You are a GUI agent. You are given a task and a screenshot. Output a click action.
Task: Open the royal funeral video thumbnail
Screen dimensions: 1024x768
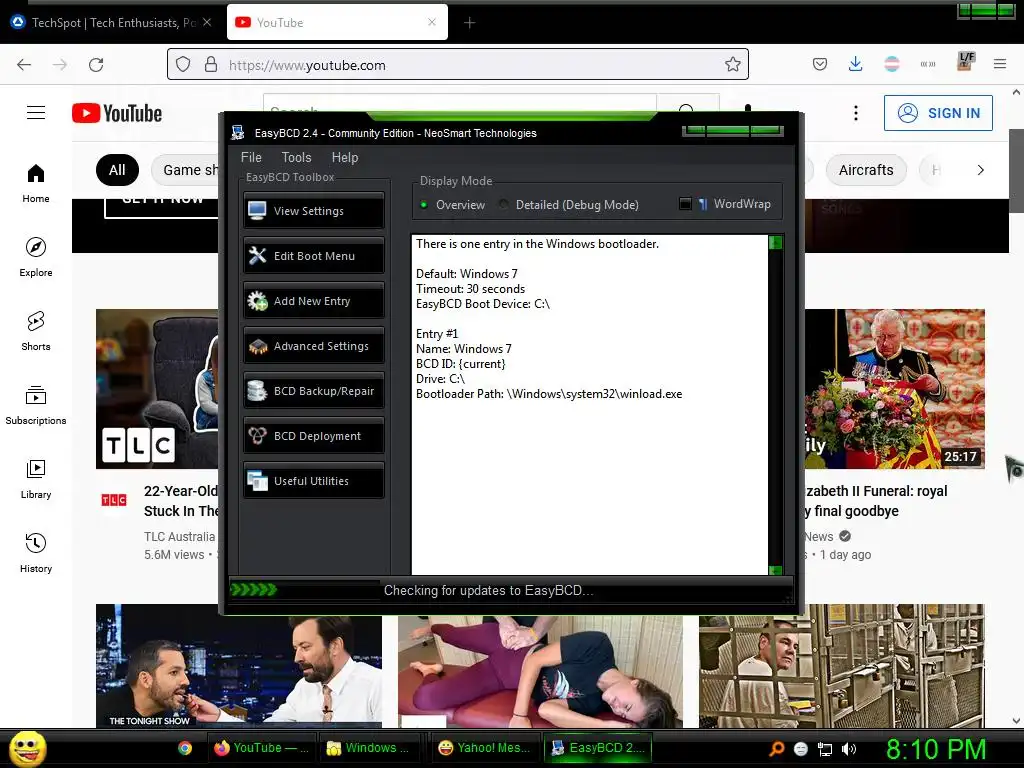point(894,389)
